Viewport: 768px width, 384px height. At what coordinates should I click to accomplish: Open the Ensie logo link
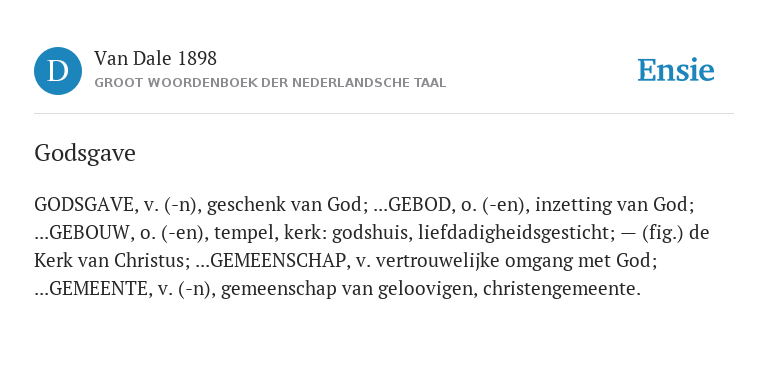(x=676, y=70)
